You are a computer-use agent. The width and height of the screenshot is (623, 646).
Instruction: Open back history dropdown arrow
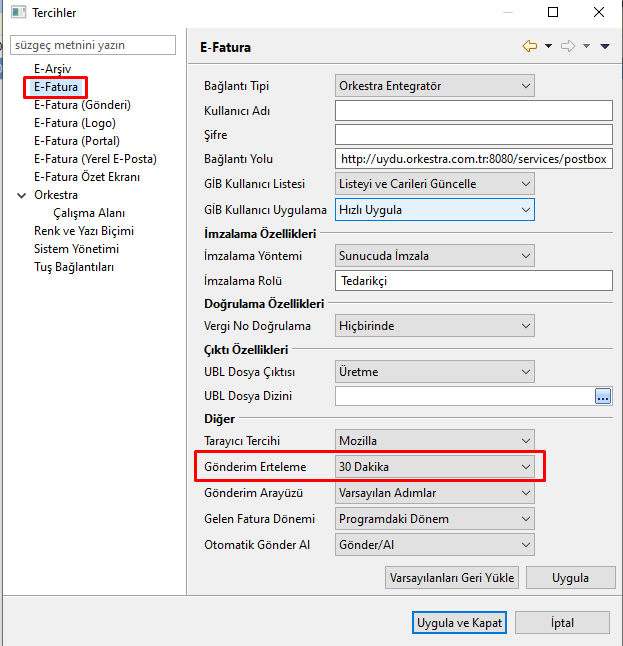pos(548,46)
